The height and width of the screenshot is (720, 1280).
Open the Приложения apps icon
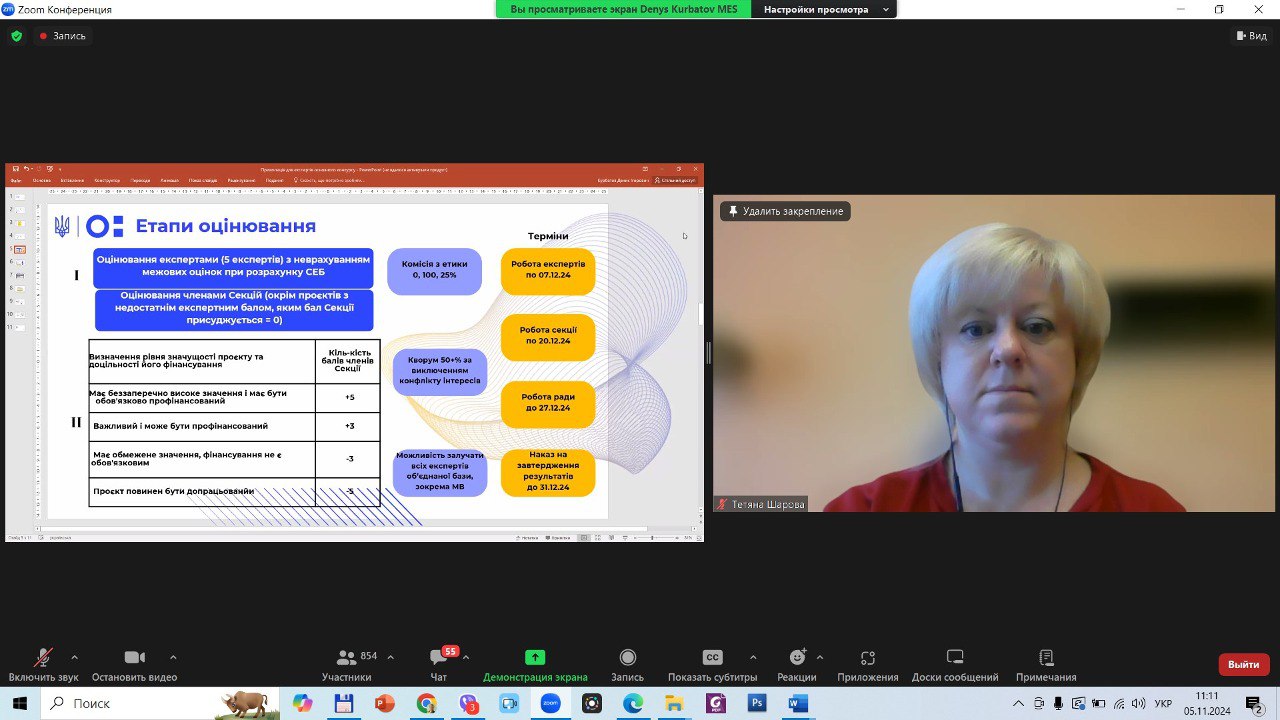tap(868, 658)
